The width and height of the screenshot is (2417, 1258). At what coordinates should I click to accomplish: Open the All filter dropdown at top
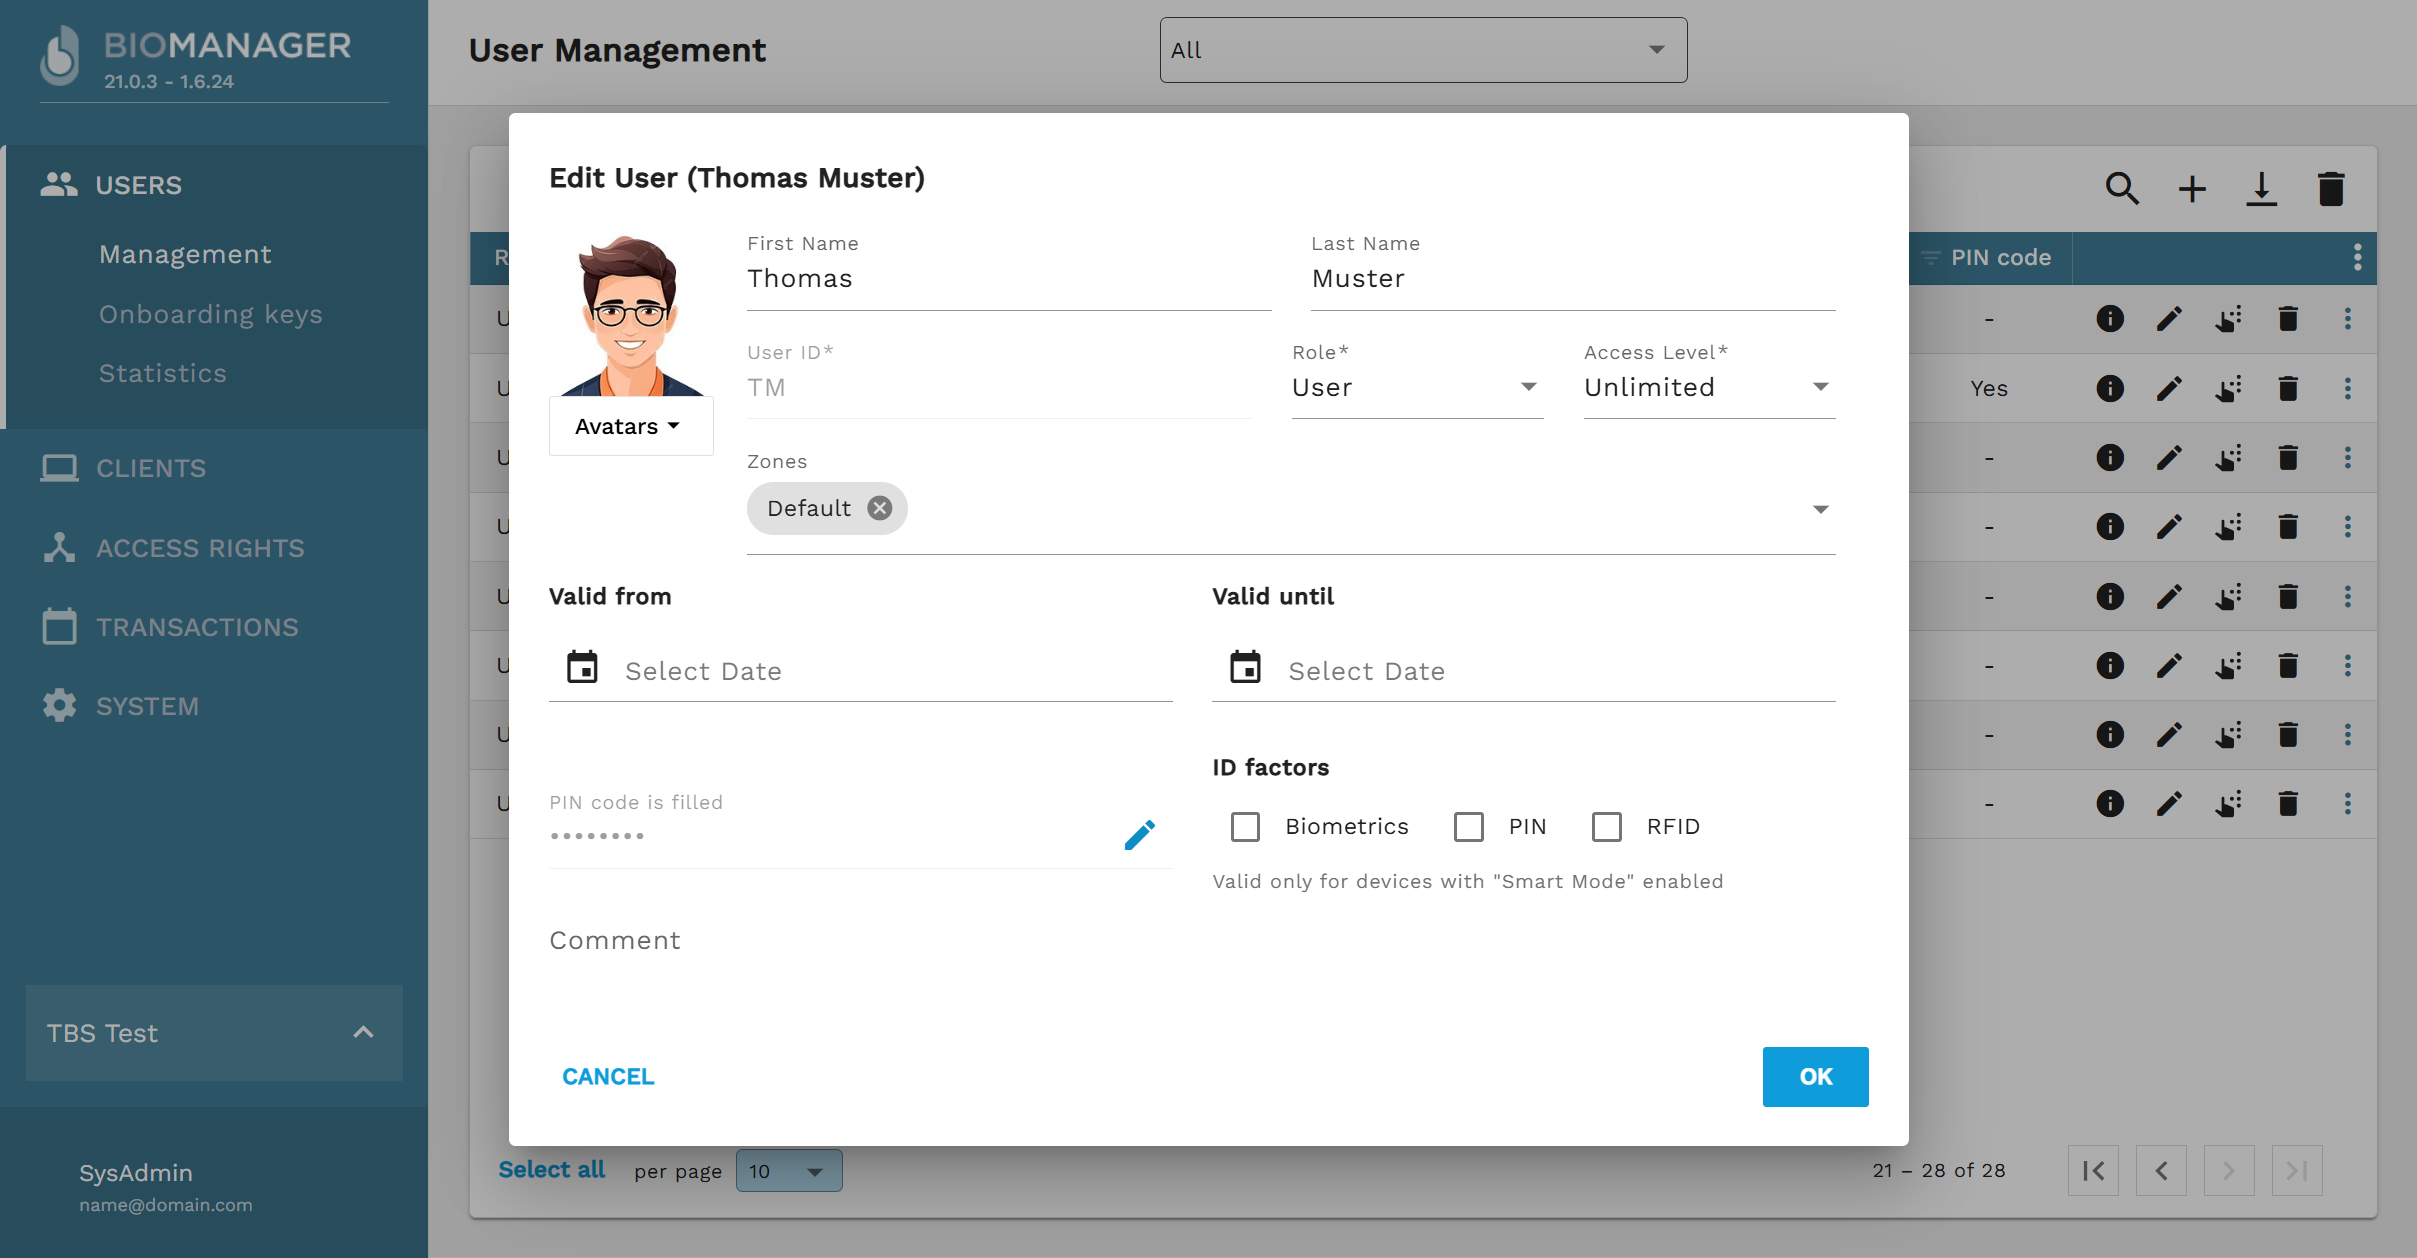pyautogui.click(x=1423, y=50)
